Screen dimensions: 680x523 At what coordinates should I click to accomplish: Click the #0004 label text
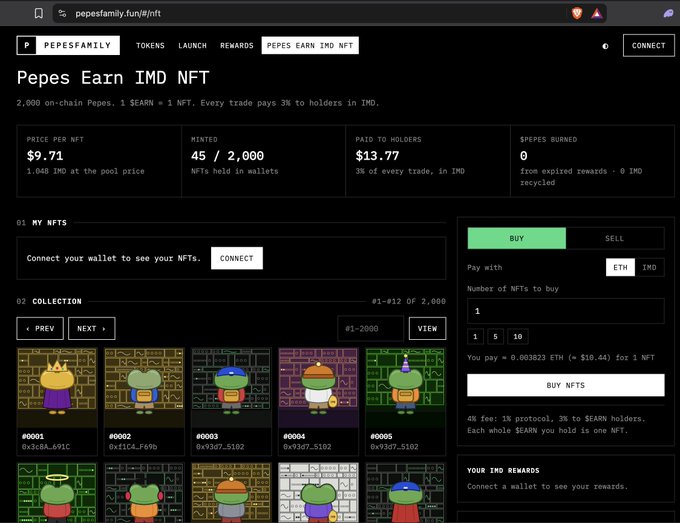tap(294, 436)
